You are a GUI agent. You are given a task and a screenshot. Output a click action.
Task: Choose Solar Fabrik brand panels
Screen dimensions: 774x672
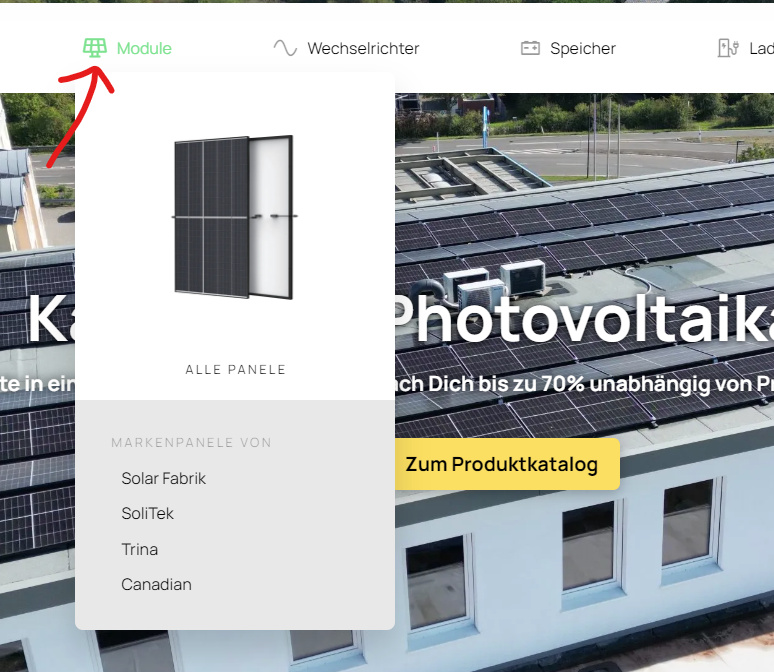pyautogui.click(x=164, y=478)
